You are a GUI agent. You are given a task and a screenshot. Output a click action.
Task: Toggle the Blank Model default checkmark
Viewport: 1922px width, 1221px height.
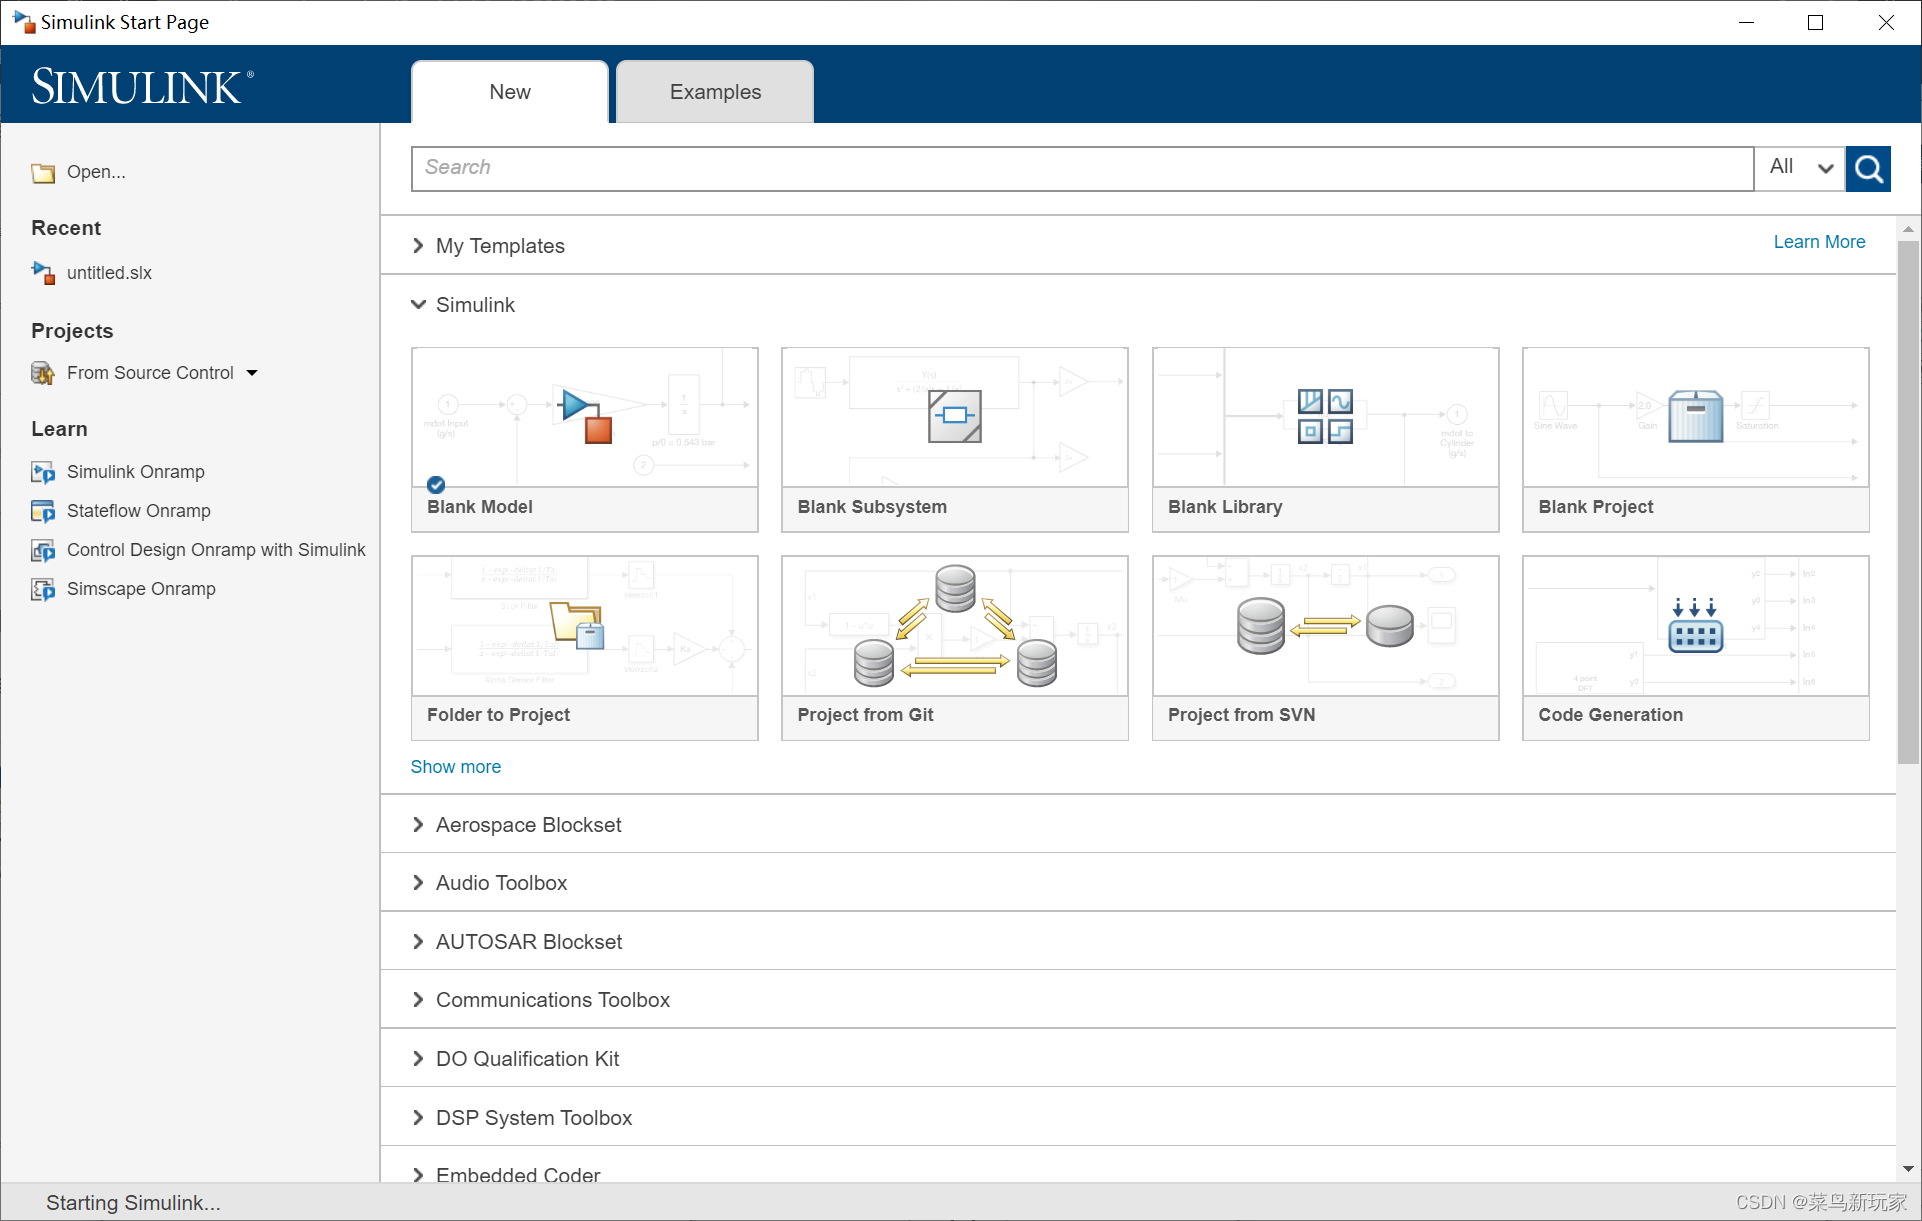436,485
